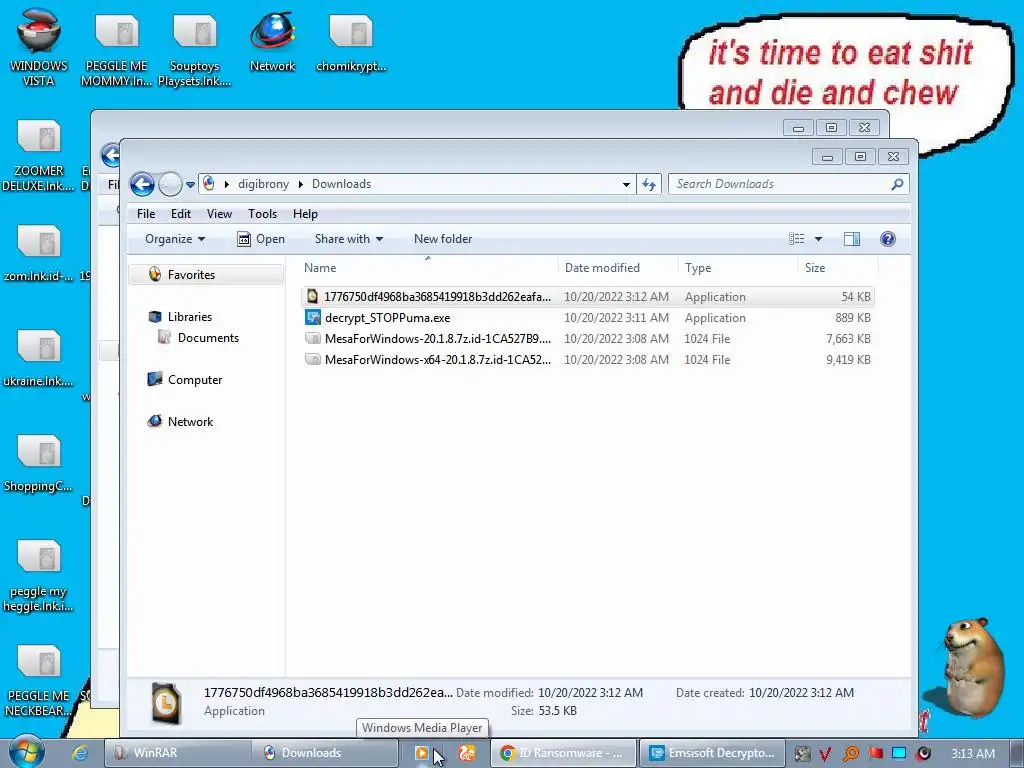Image resolution: width=1024 pixels, height=768 pixels.
Task: Open WINDOWS VISTA desktop icon
Action: click(x=39, y=47)
